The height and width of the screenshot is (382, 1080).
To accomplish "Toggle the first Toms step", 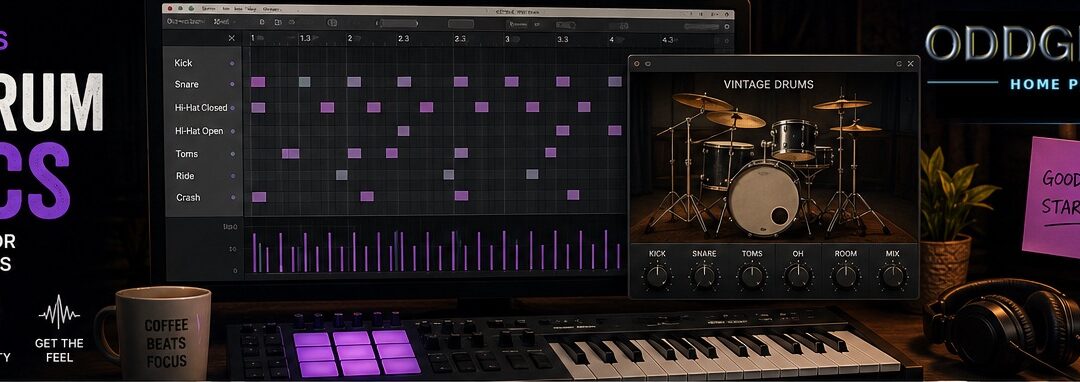I will coord(291,153).
